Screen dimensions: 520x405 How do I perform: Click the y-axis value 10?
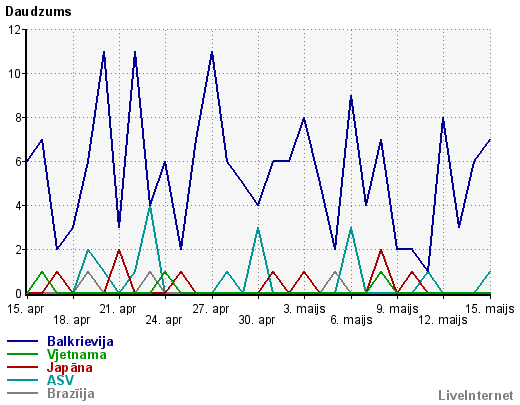coord(15,74)
